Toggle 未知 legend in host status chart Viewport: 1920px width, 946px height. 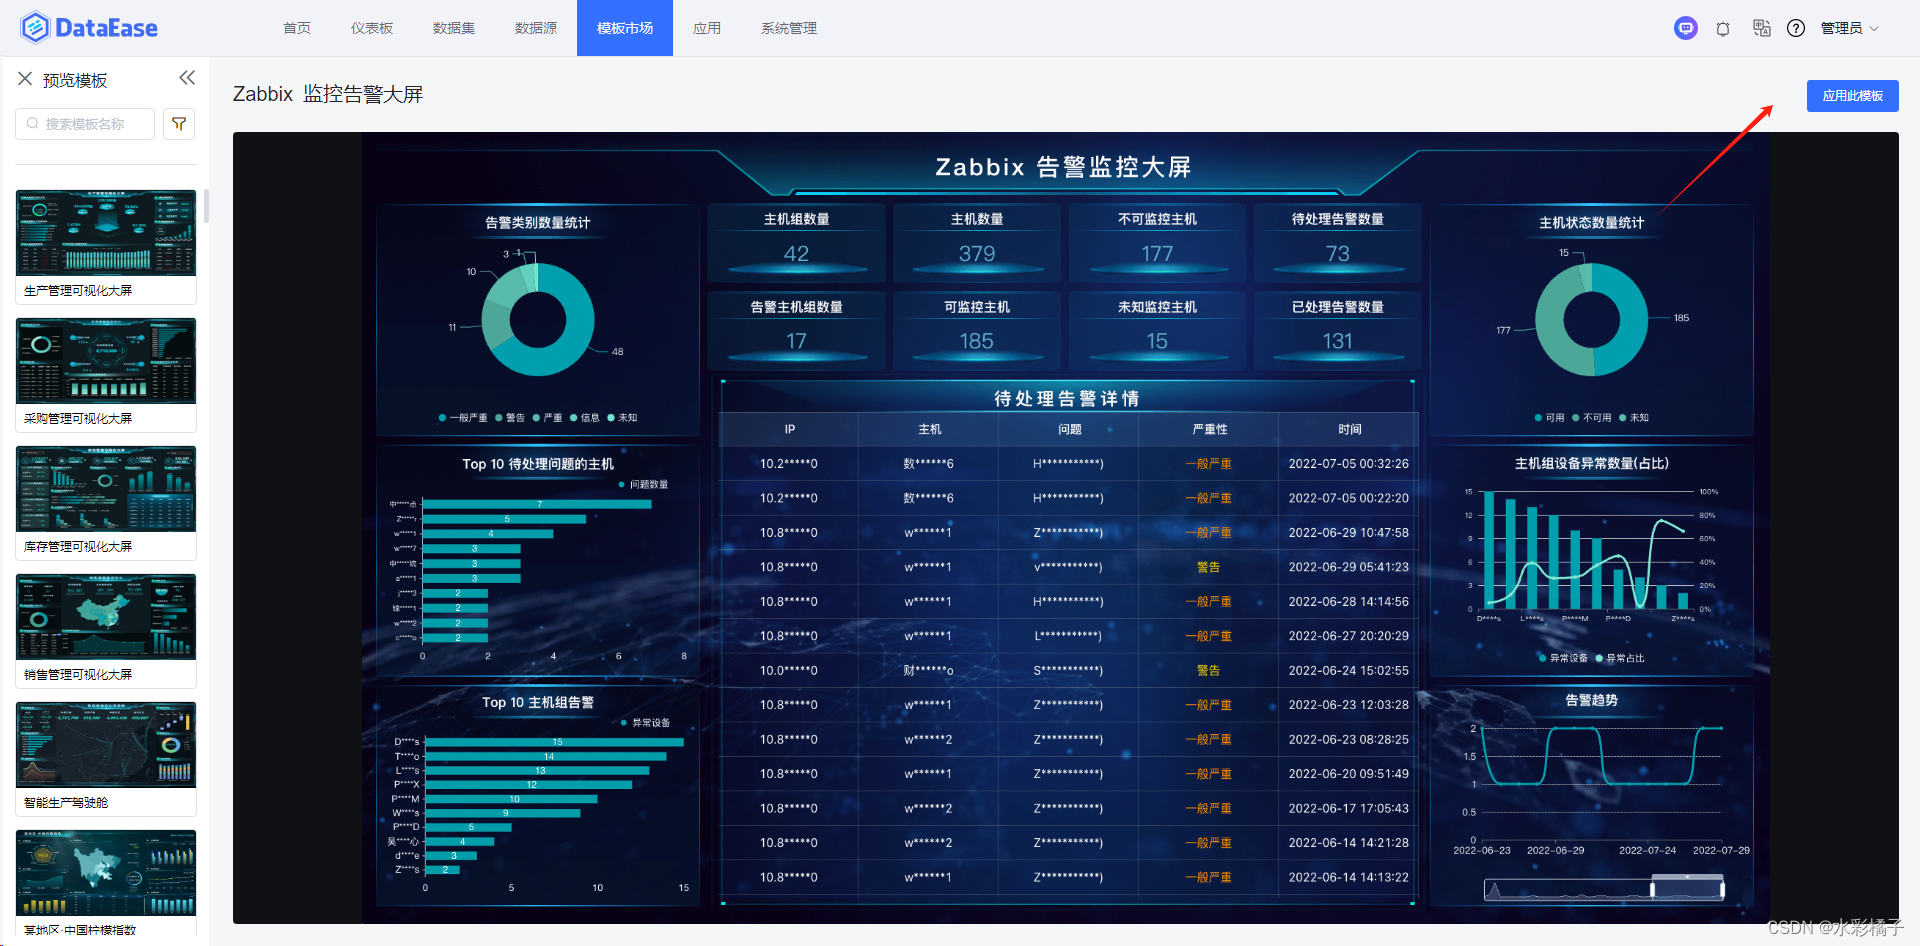[x=1634, y=418]
